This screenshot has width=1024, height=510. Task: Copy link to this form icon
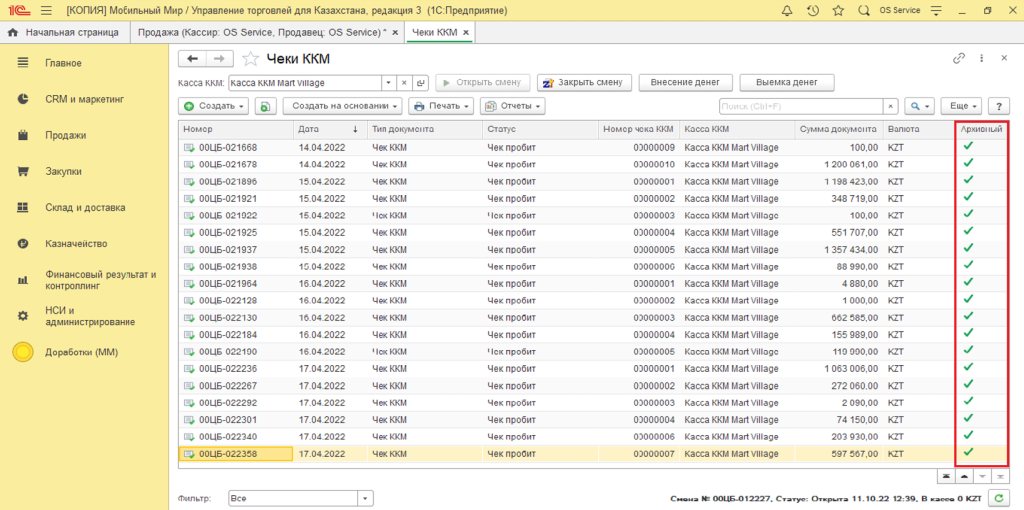[959, 58]
